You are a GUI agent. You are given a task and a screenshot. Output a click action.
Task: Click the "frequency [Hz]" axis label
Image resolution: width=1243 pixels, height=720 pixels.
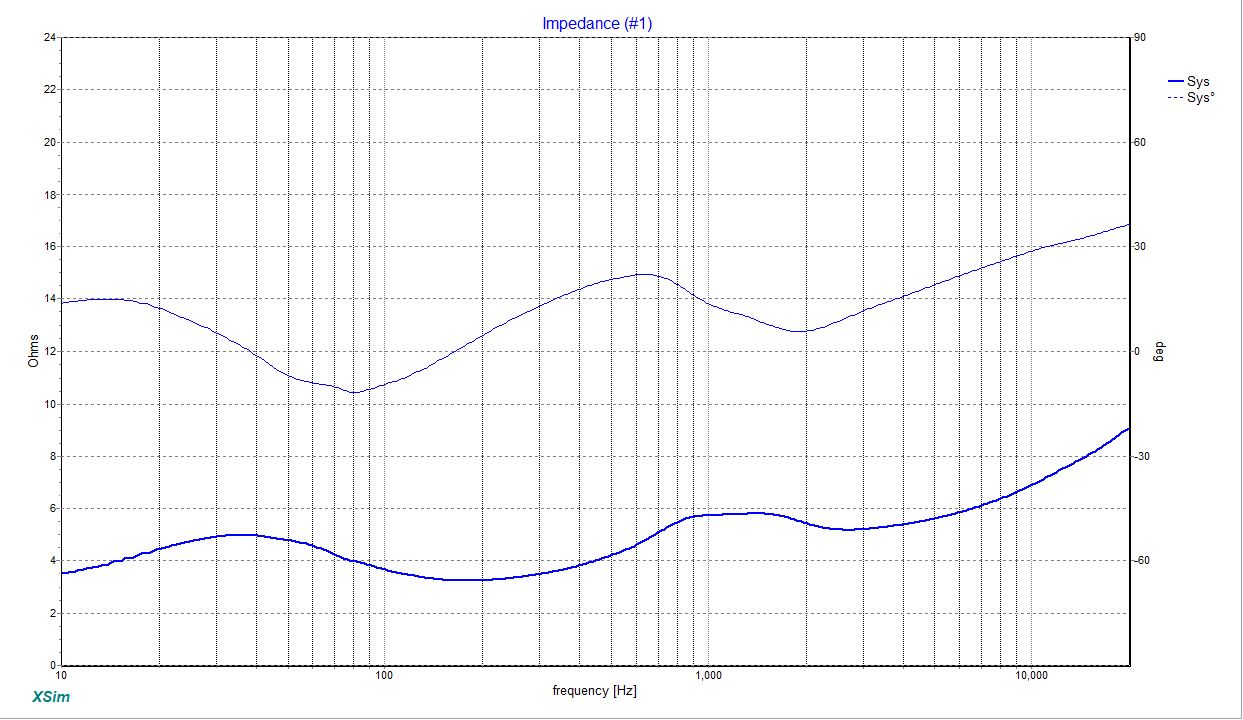[x=594, y=690]
